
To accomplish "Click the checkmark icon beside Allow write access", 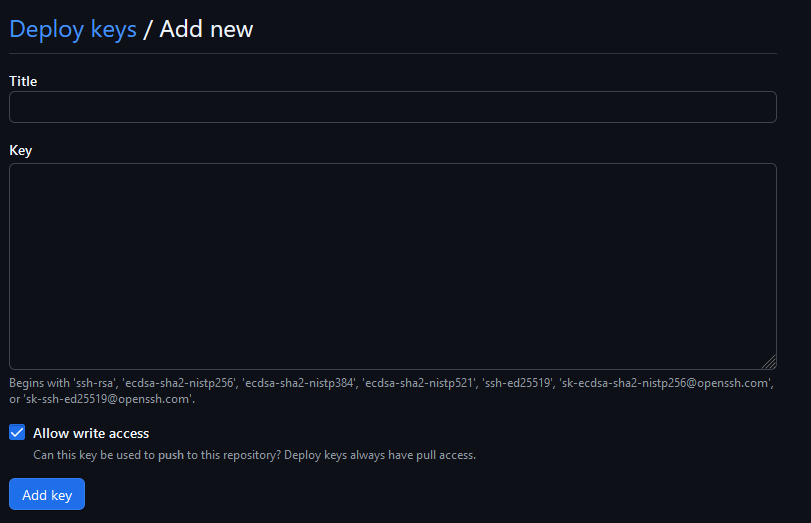I will 17,432.
